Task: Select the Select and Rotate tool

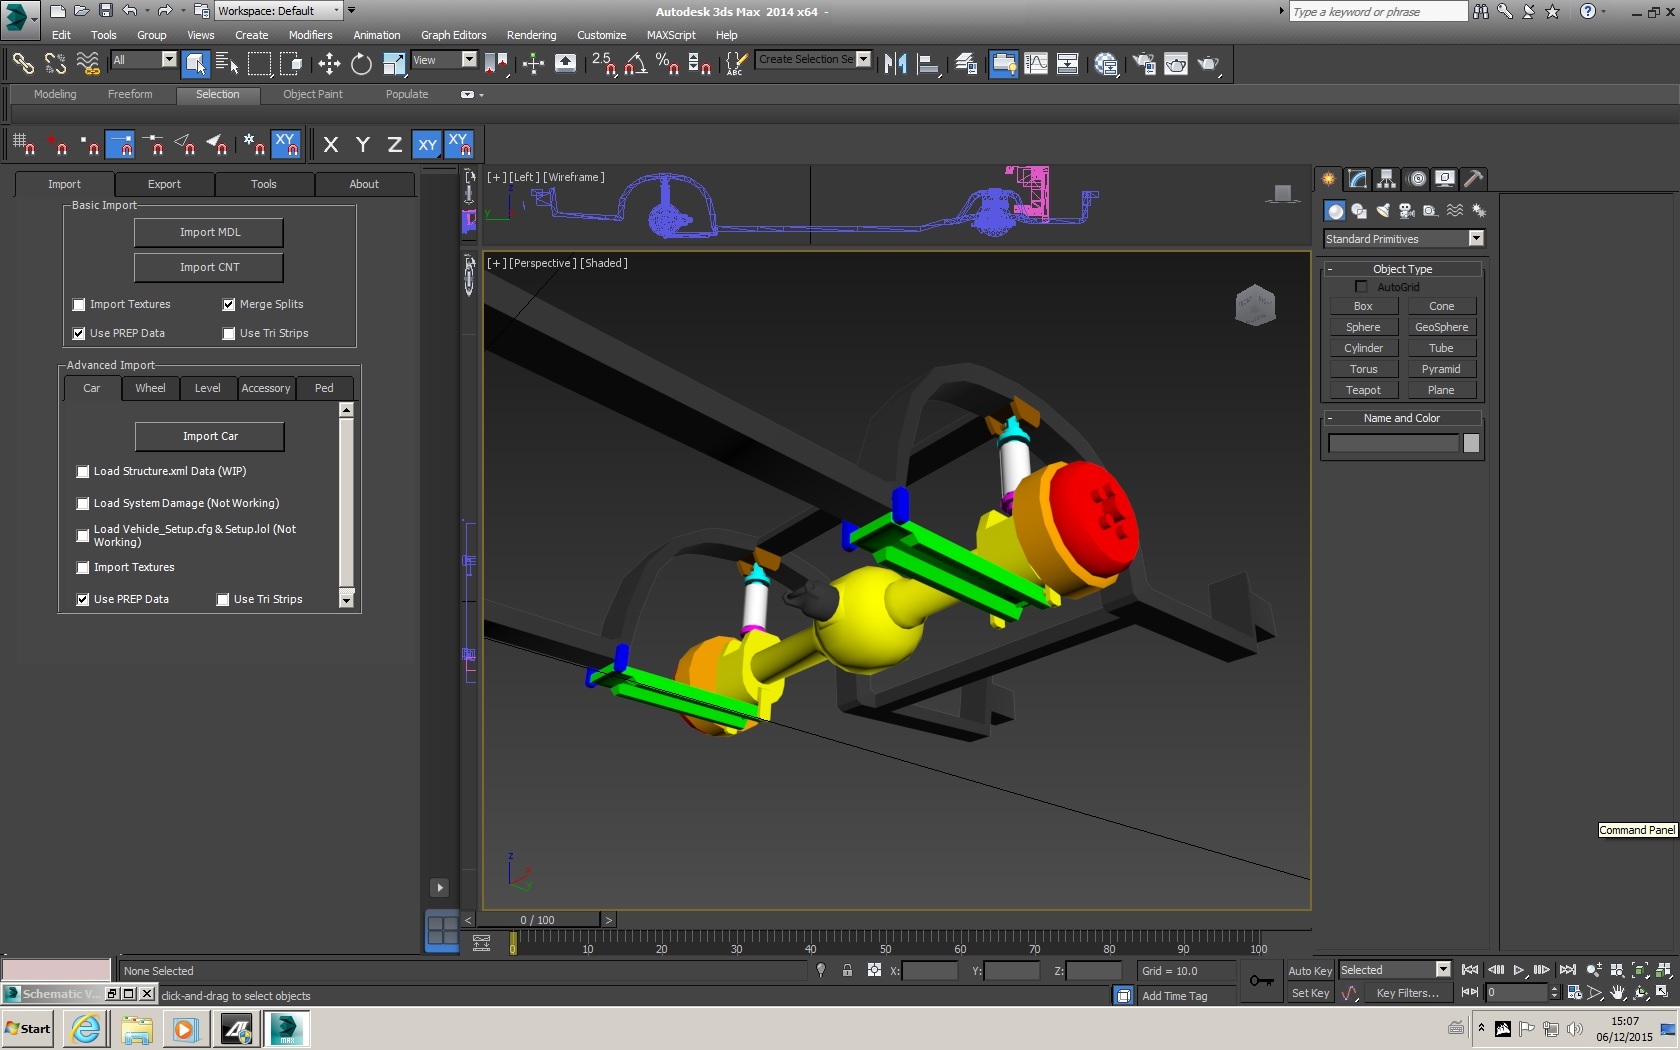Action: tap(361, 64)
